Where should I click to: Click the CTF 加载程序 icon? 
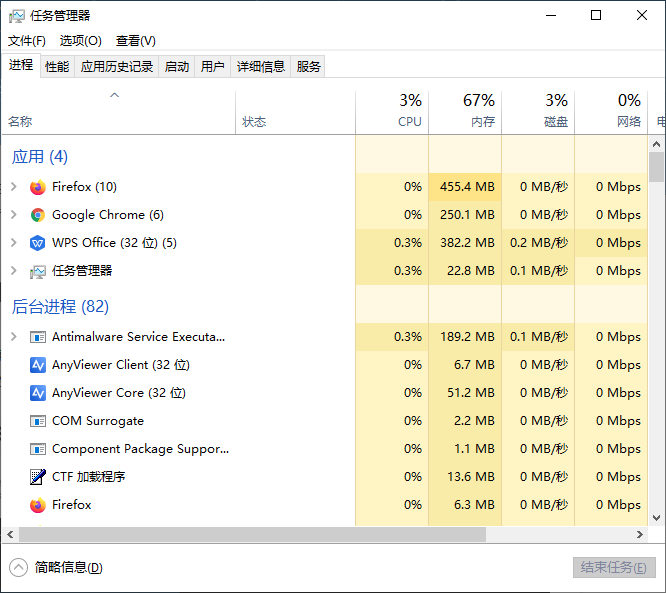pyautogui.click(x=38, y=477)
